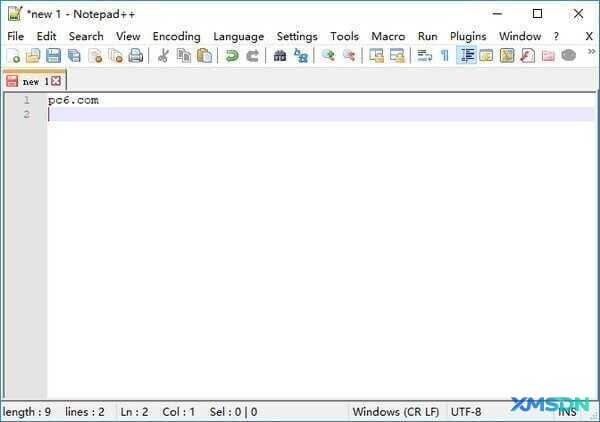Print the document using the printer icon

tap(135, 56)
